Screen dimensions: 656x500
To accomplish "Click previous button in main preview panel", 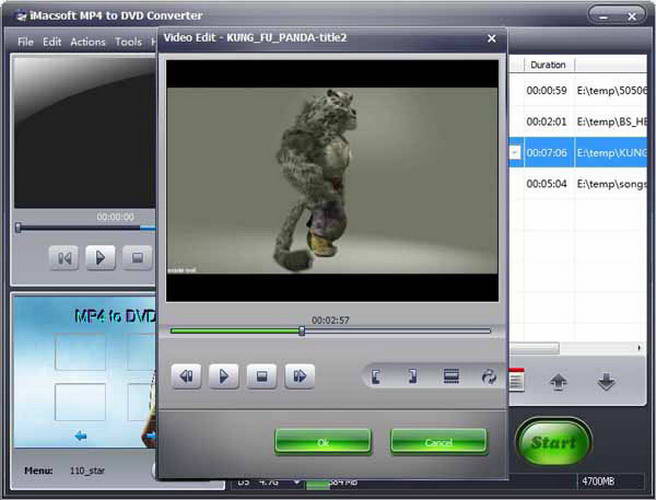I will click(x=64, y=258).
